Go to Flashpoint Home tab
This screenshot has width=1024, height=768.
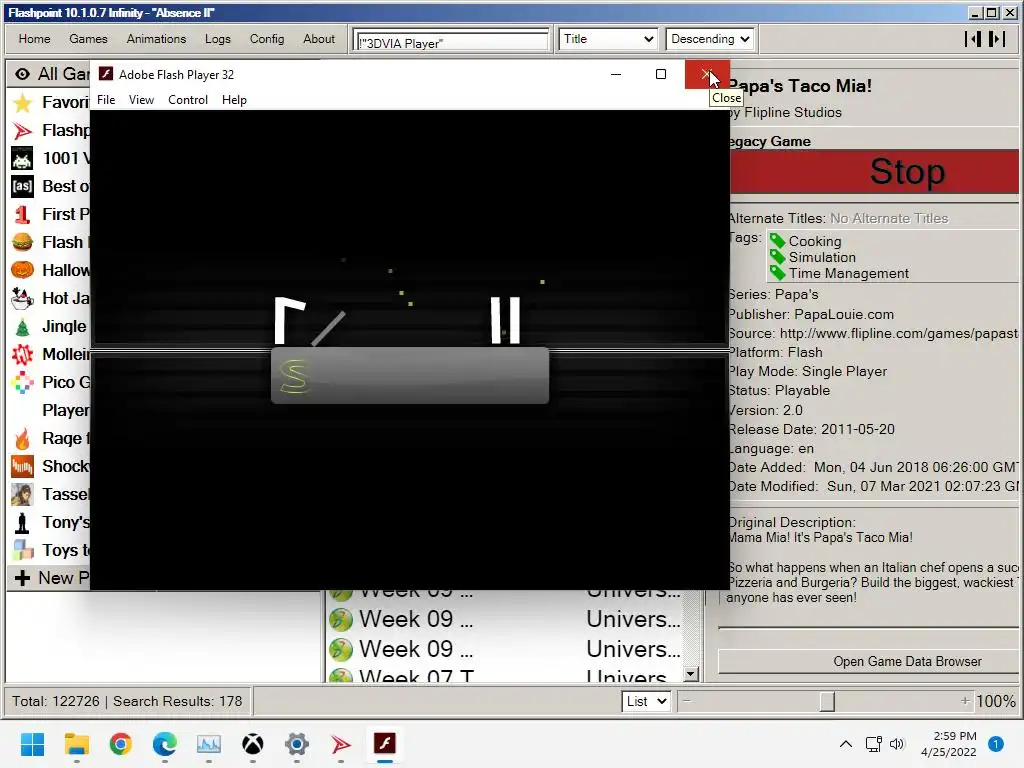35,39
